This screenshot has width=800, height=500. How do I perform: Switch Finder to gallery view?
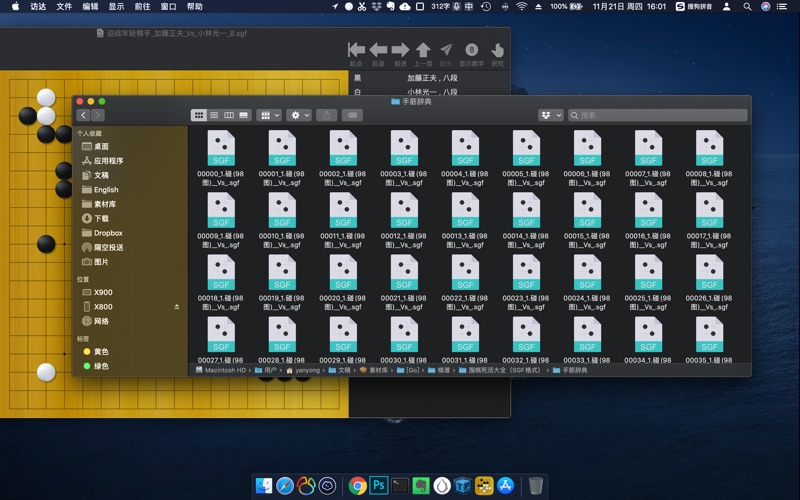pyautogui.click(x=244, y=116)
